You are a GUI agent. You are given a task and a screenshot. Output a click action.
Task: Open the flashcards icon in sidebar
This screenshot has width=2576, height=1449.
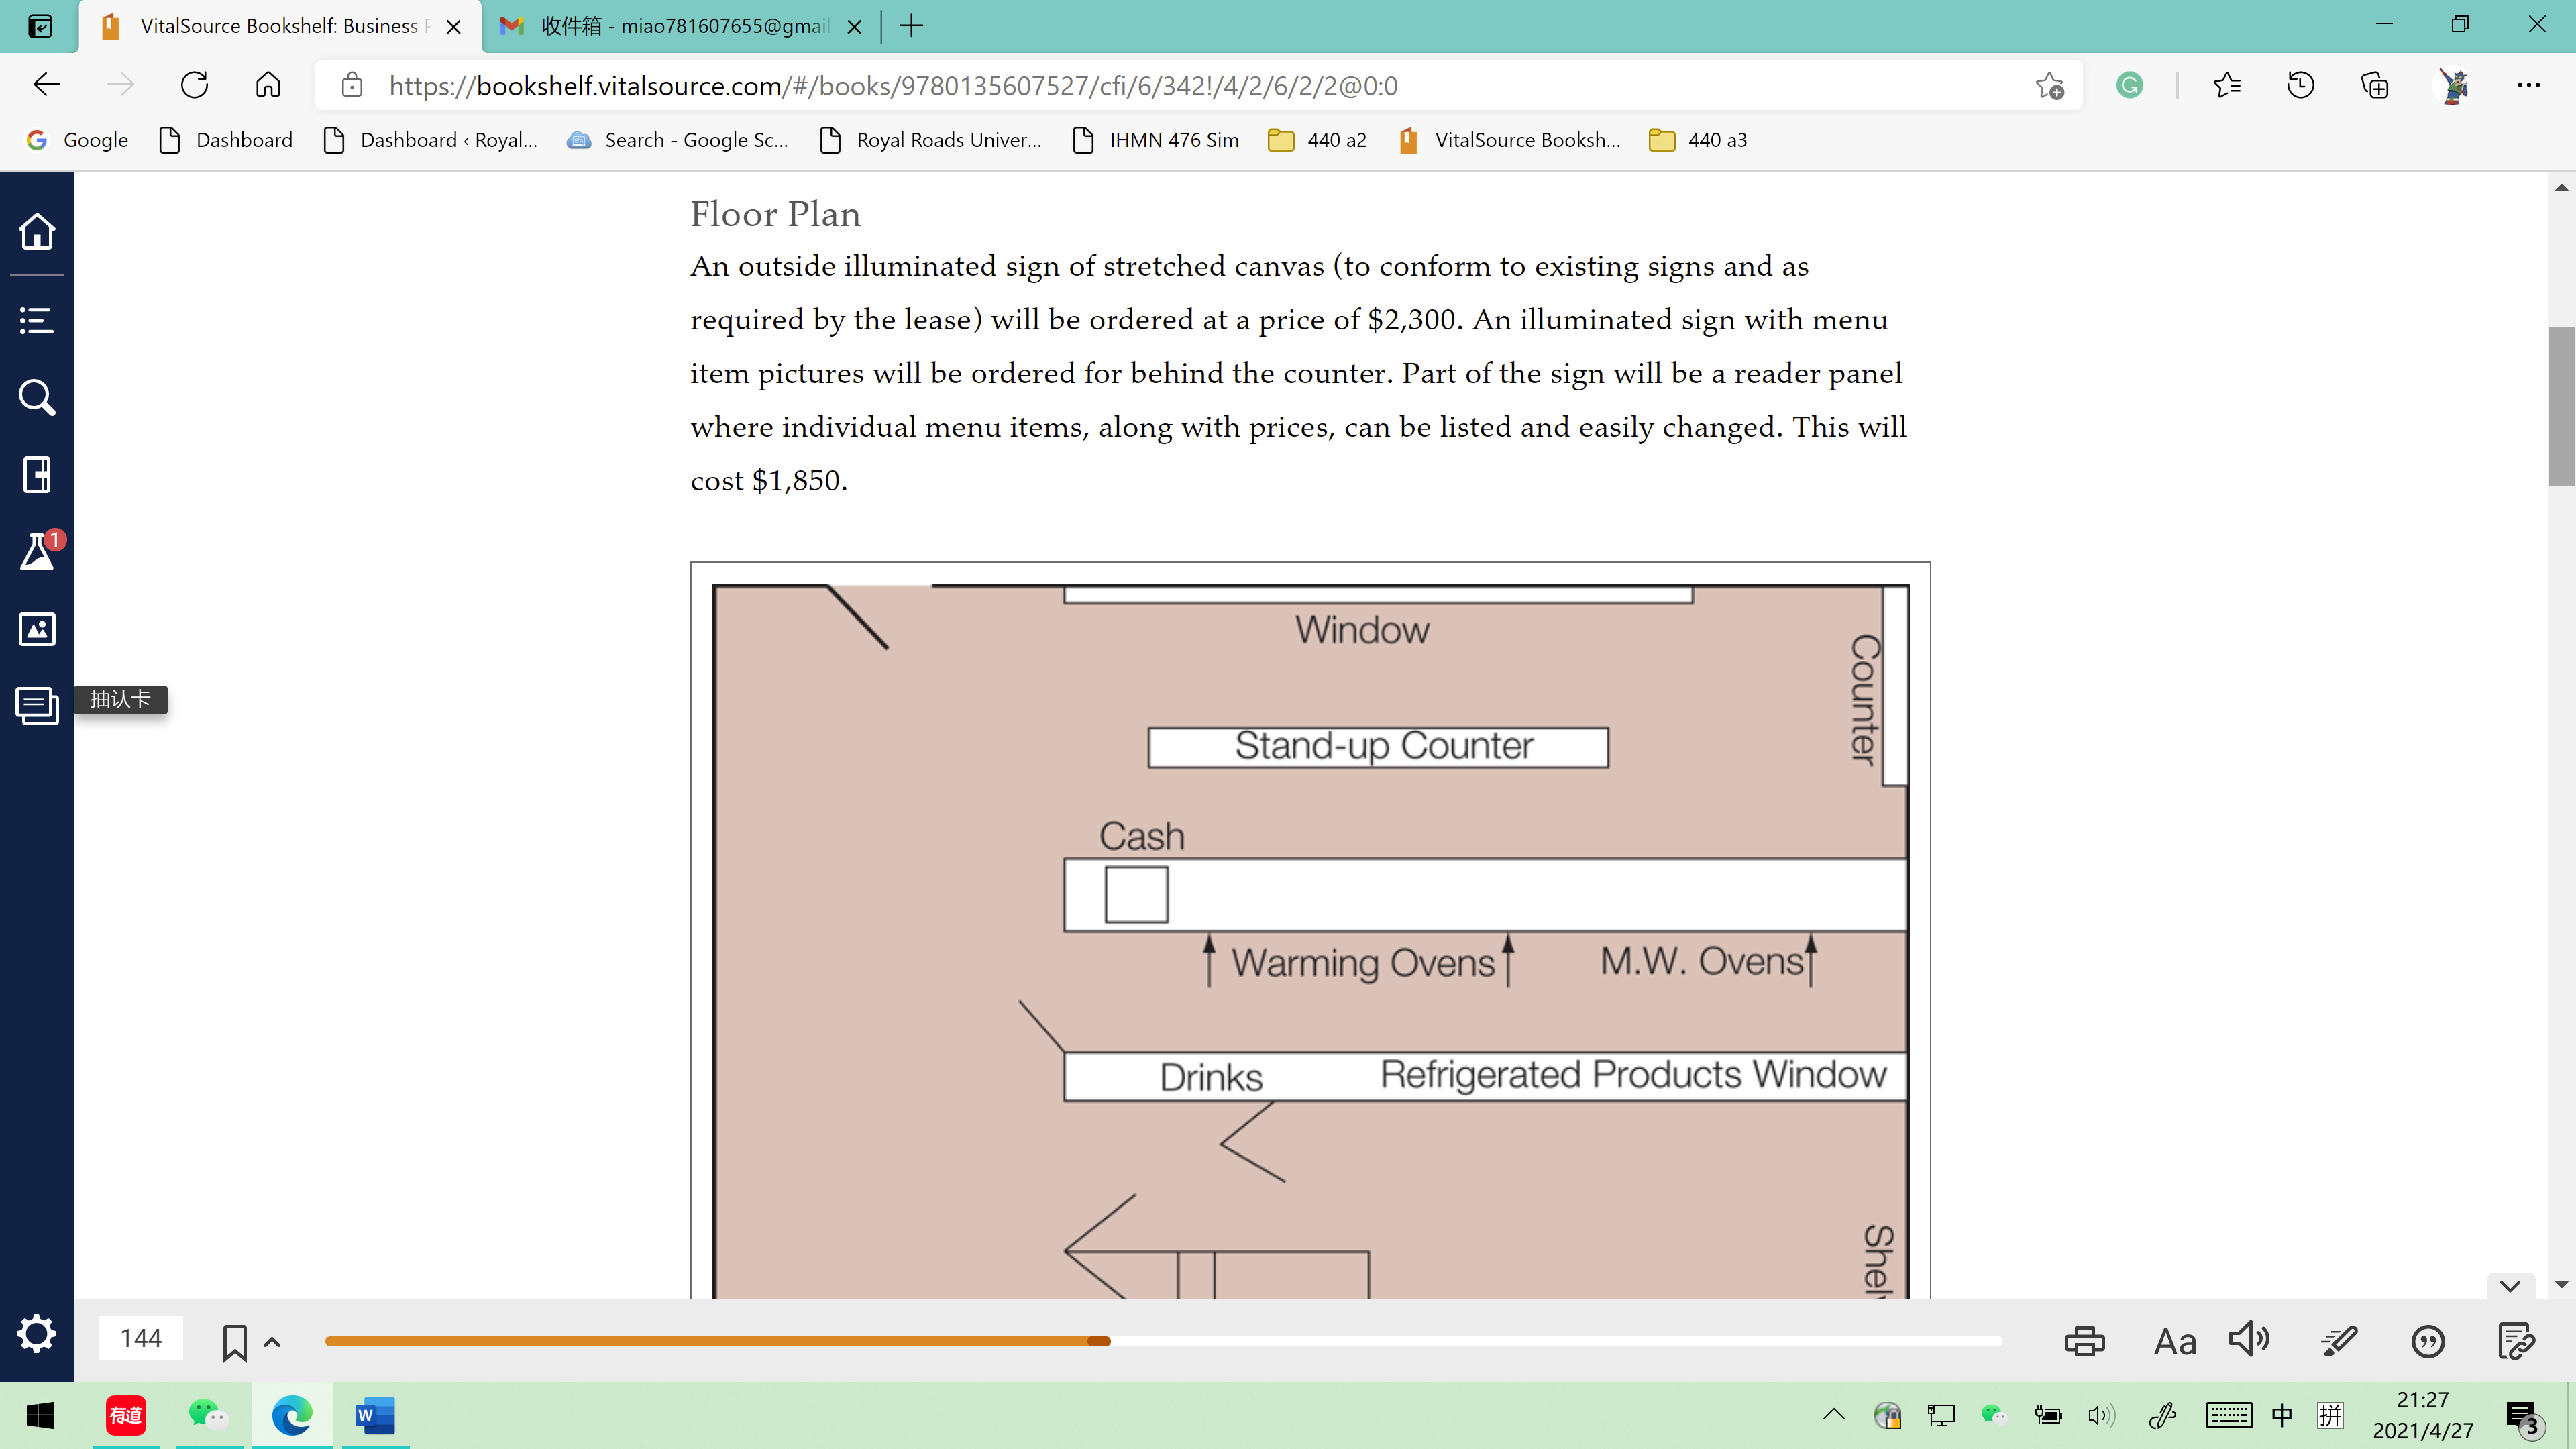[x=37, y=706]
